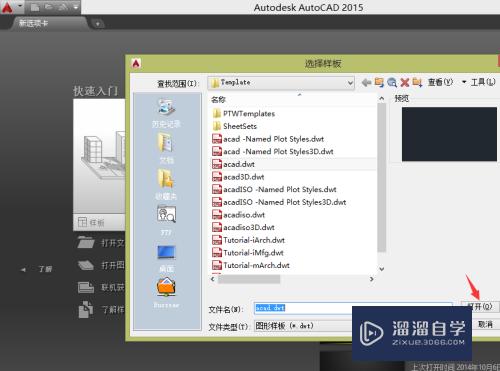Viewport: 500px width, 371px height.
Task: Expand the 文件类型 dropdown
Action: click(303, 326)
